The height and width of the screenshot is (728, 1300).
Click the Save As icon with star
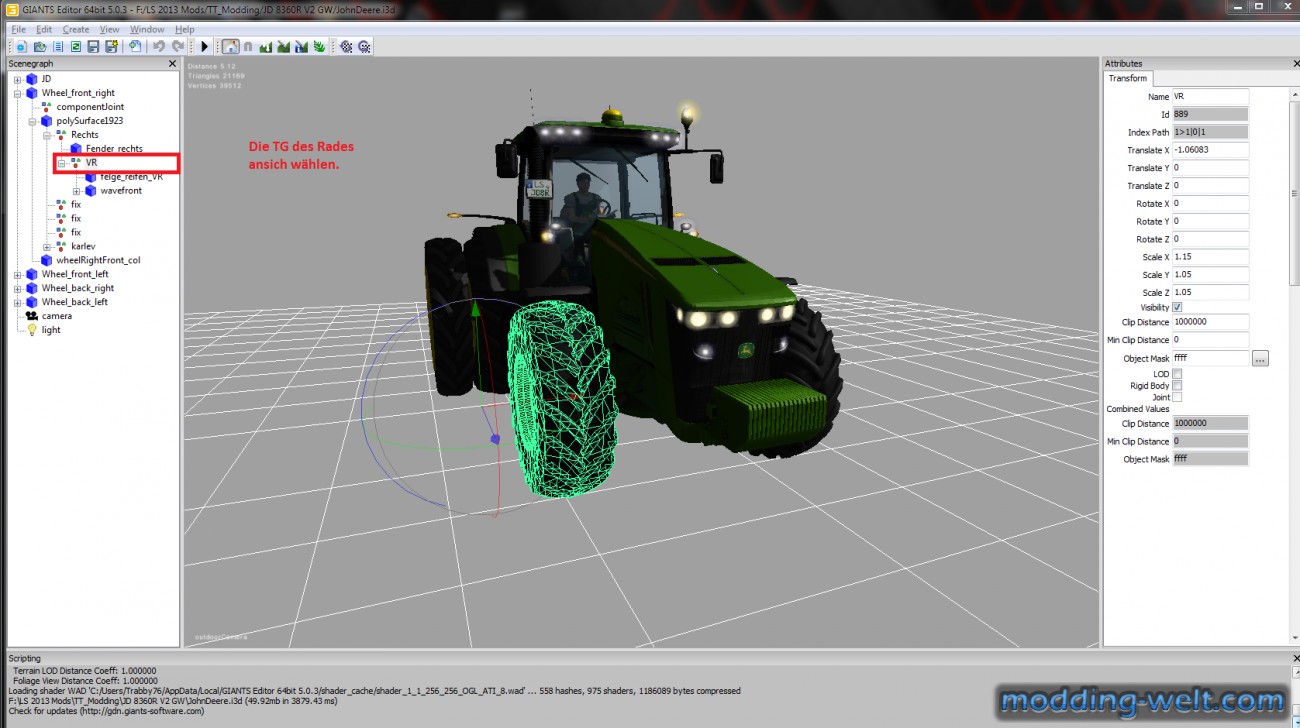(111, 46)
